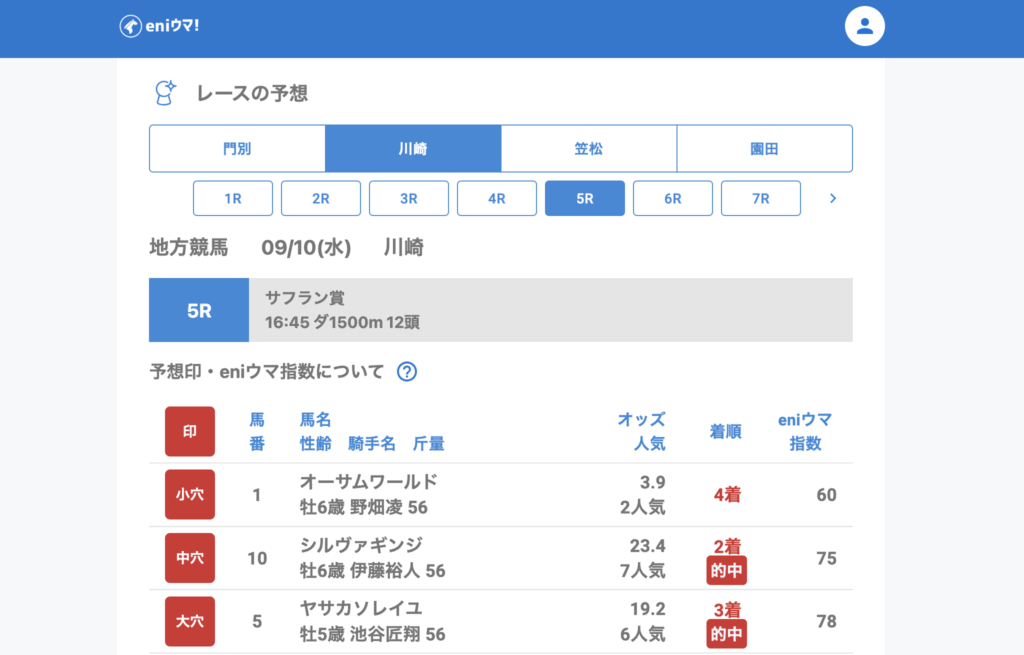1024x655 pixels.
Task: Click the red 印 header badge
Action: pyautogui.click(x=189, y=431)
